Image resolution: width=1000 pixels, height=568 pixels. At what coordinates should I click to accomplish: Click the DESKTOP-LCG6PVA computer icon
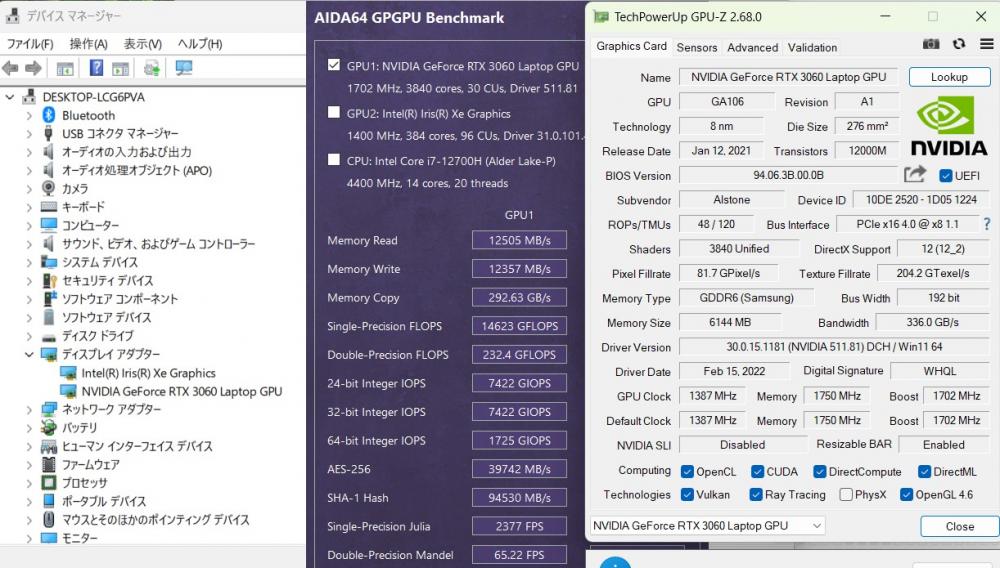coord(29,97)
